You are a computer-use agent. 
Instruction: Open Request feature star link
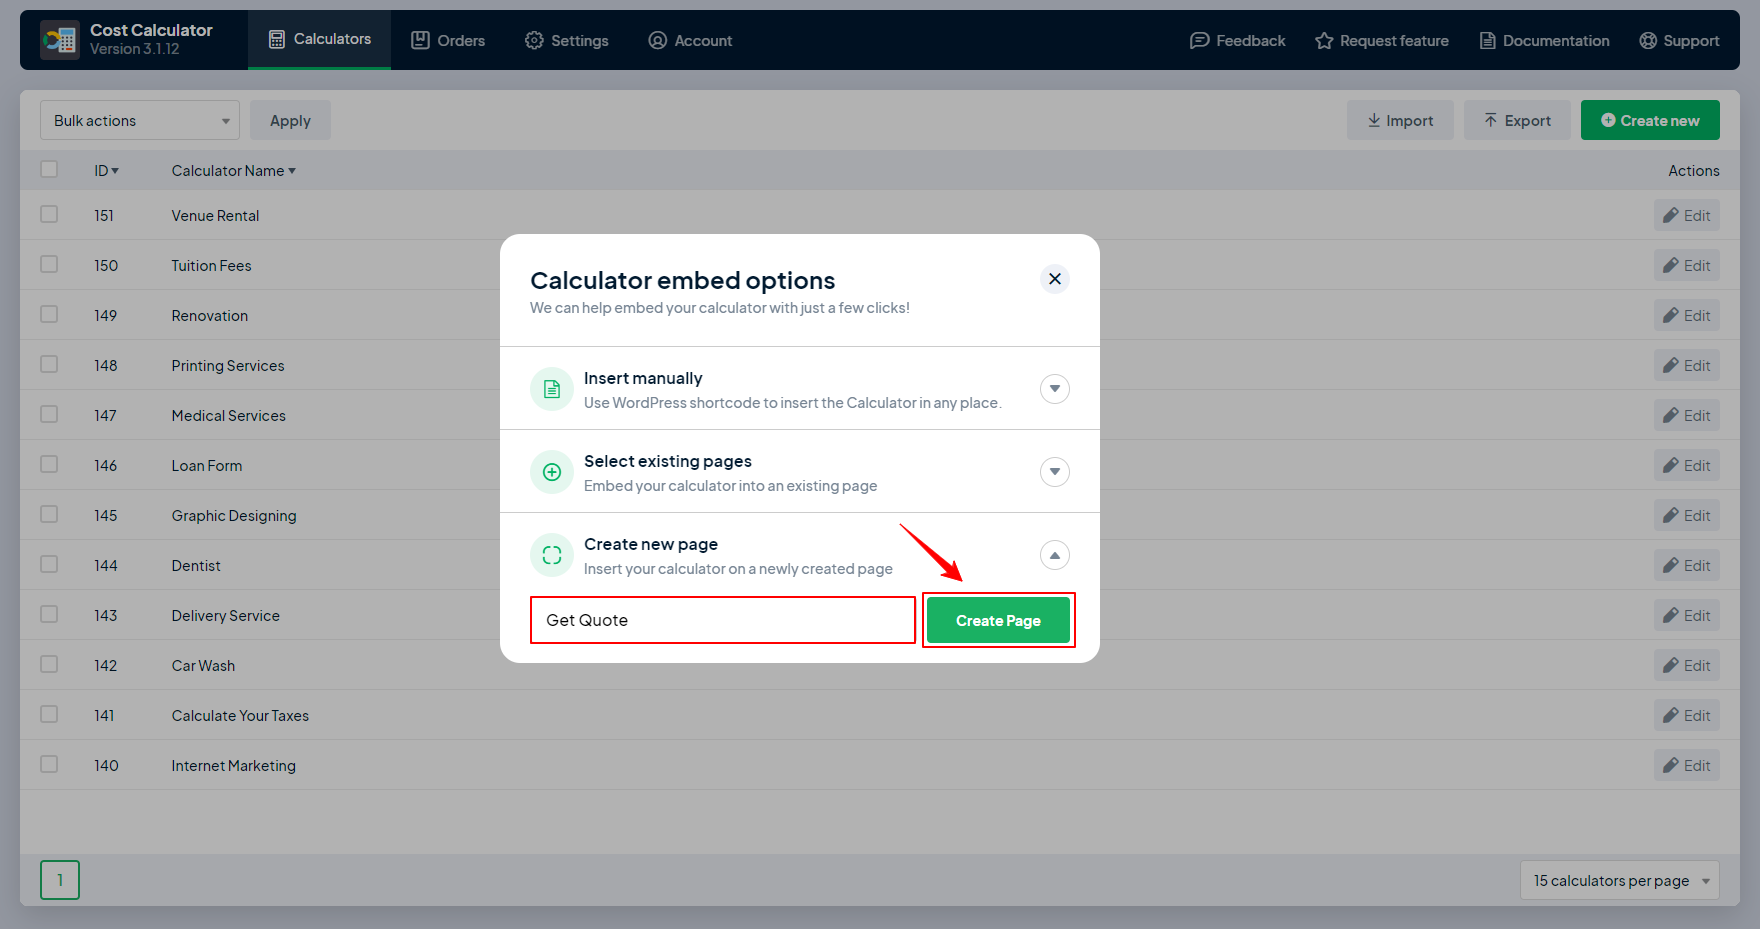[x=1382, y=40]
